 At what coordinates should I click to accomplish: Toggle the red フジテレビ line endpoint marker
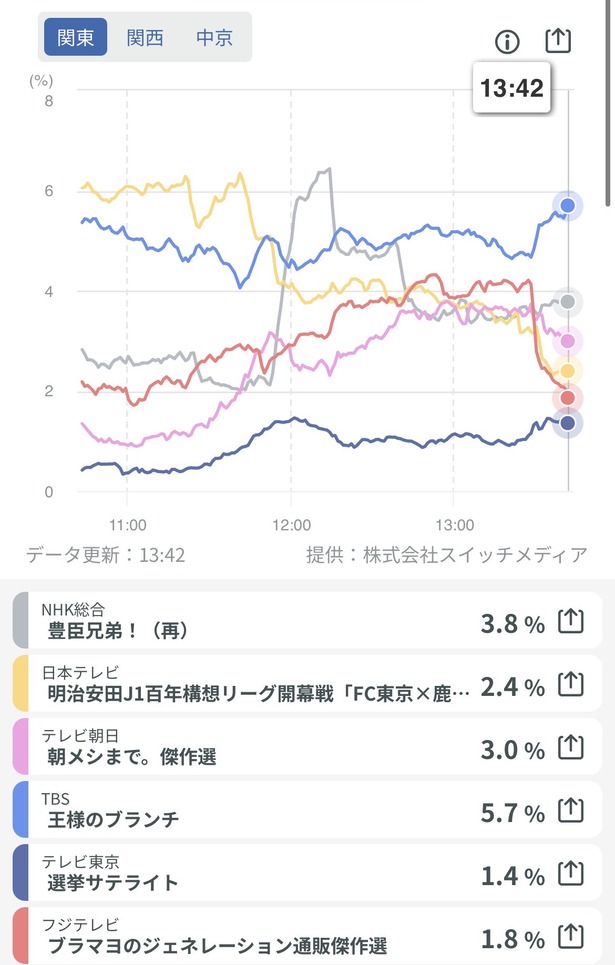click(567, 397)
